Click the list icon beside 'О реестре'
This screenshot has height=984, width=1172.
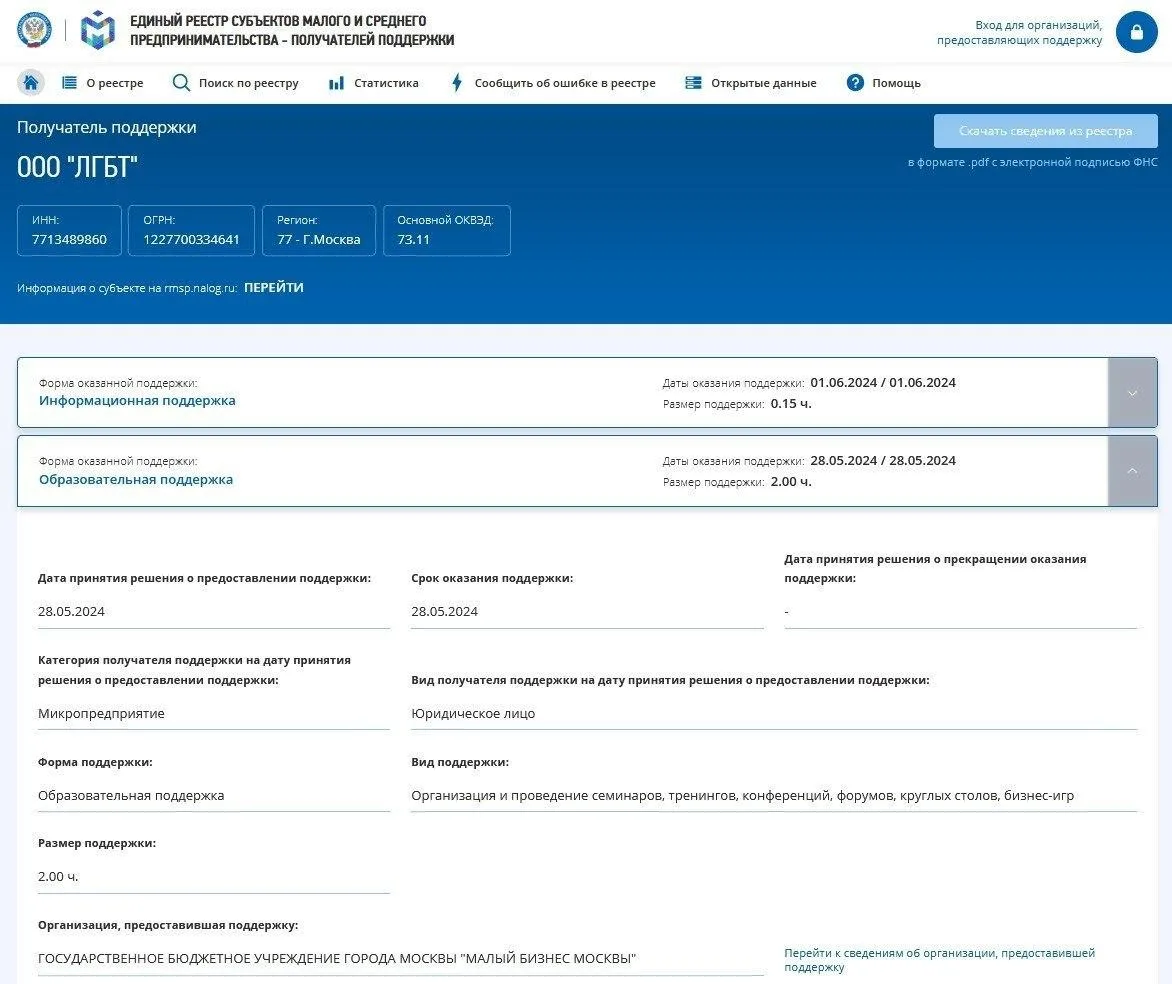69,82
